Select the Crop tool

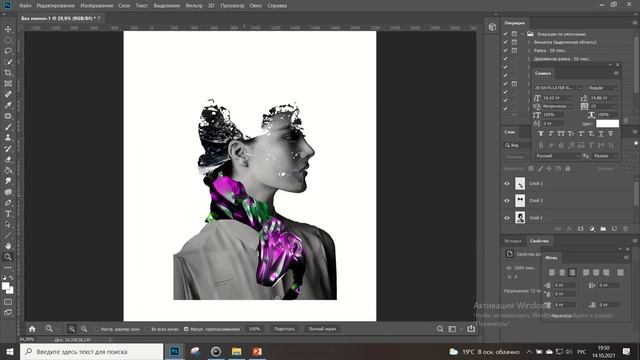tap(8, 73)
